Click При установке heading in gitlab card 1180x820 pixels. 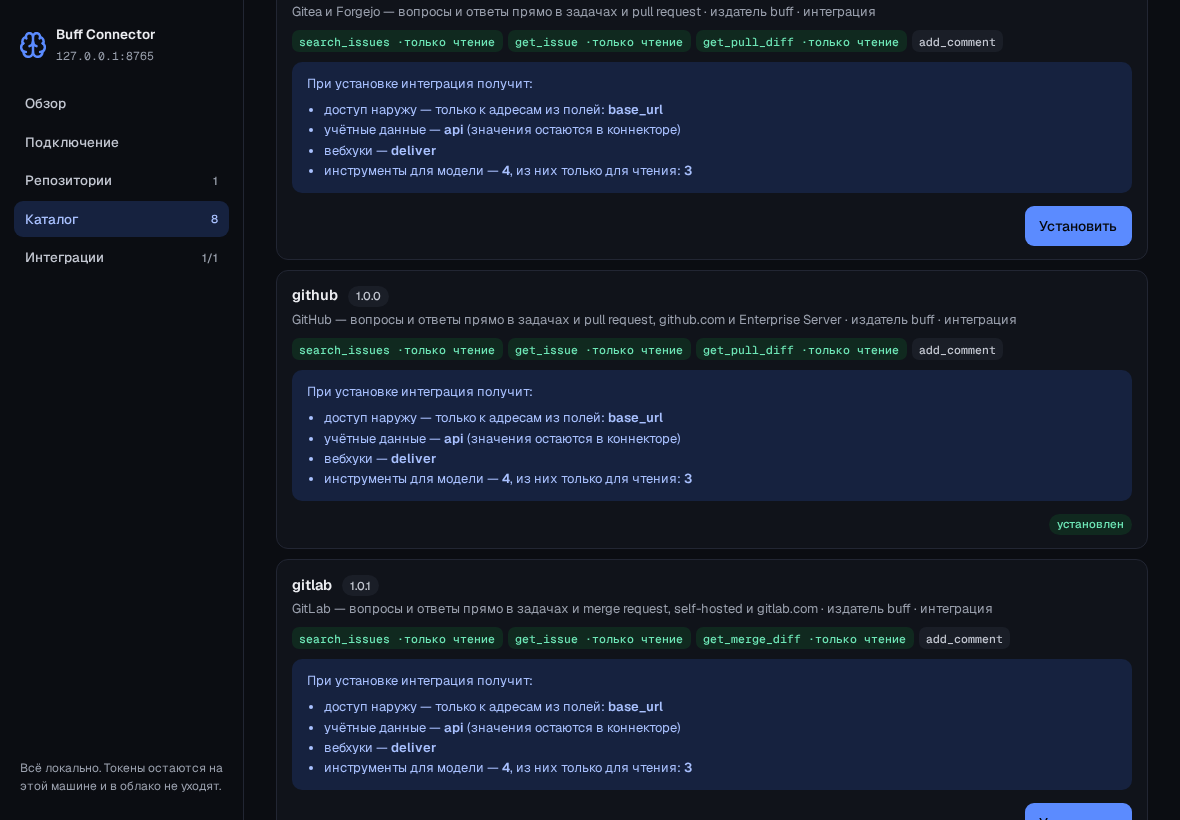(x=419, y=681)
